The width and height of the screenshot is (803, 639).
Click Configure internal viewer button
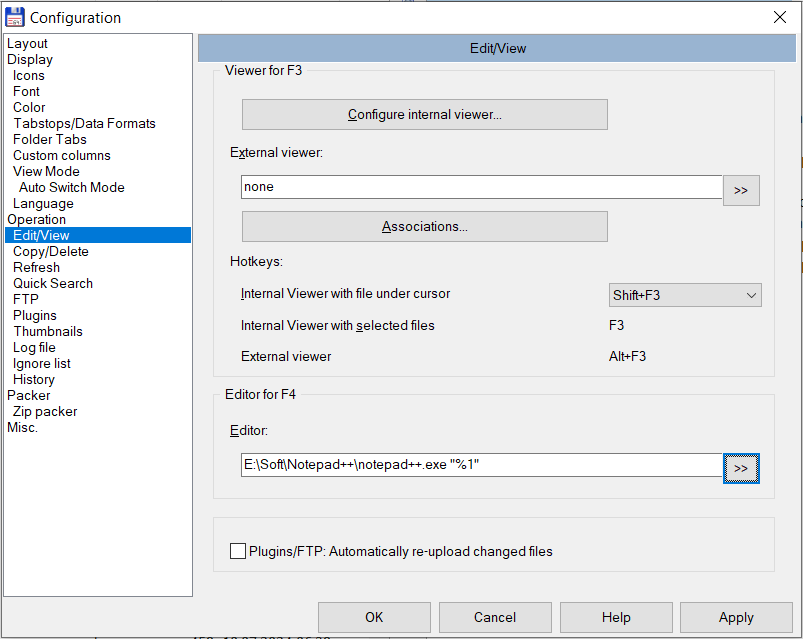[425, 115]
